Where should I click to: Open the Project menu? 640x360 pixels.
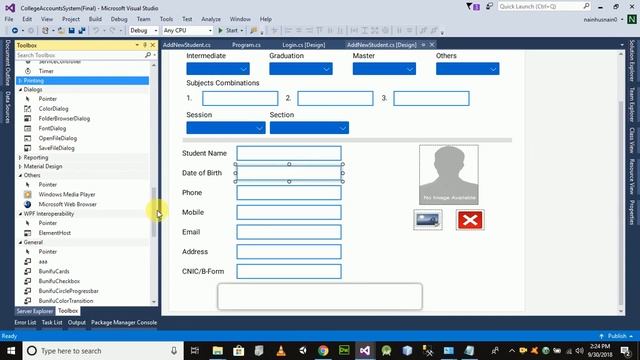pyautogui.click(x=71, y=19)
